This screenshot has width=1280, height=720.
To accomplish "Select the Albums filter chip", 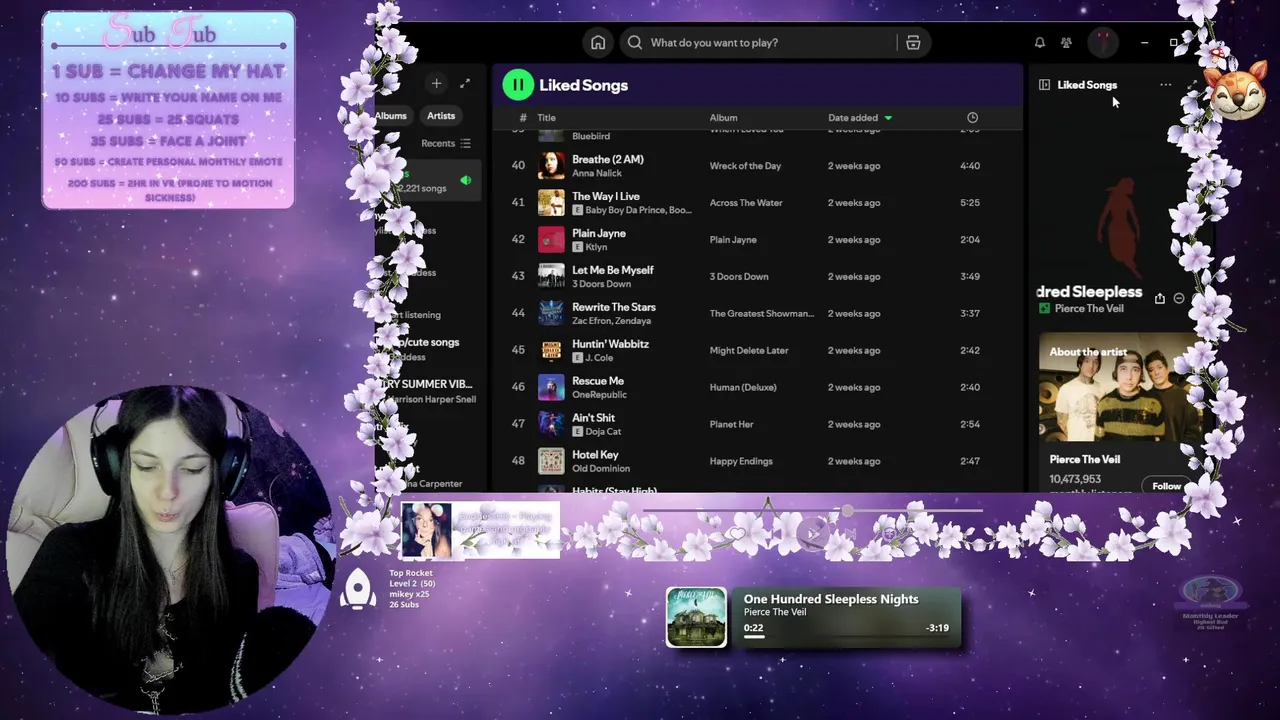I will point(392,116).
